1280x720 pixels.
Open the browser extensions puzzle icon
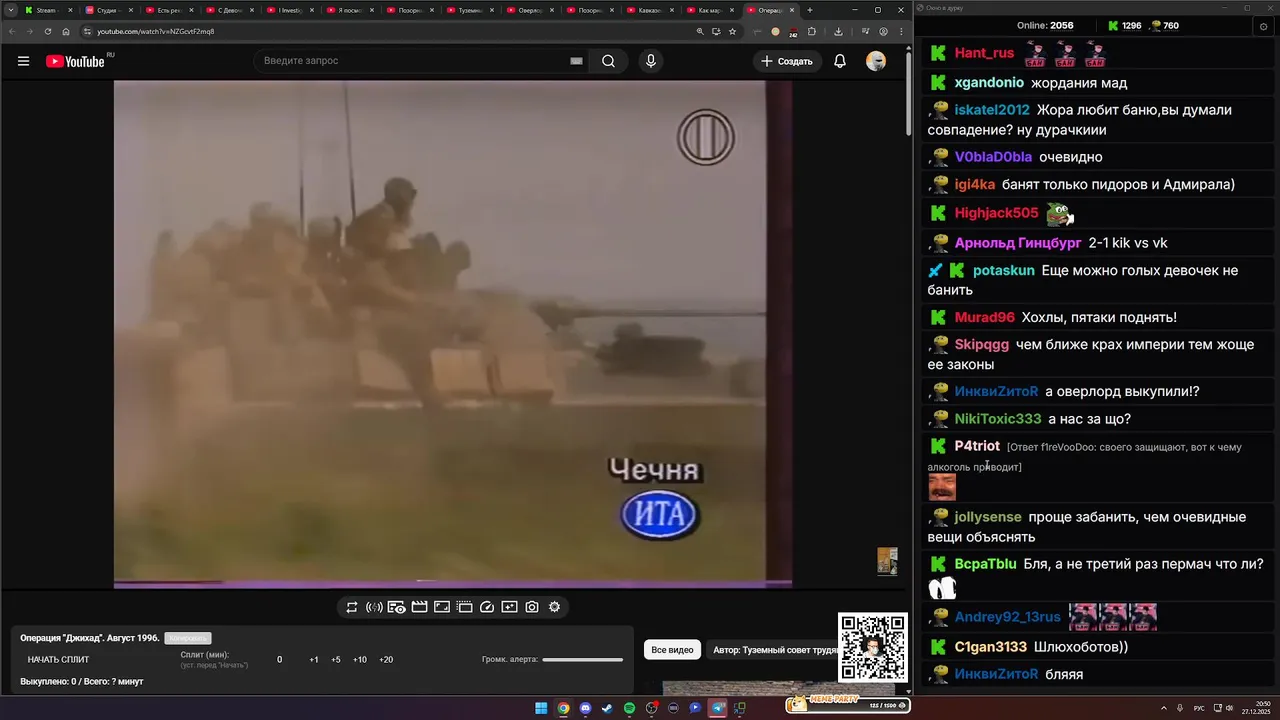pyautogui.click(x=812, y=31)
